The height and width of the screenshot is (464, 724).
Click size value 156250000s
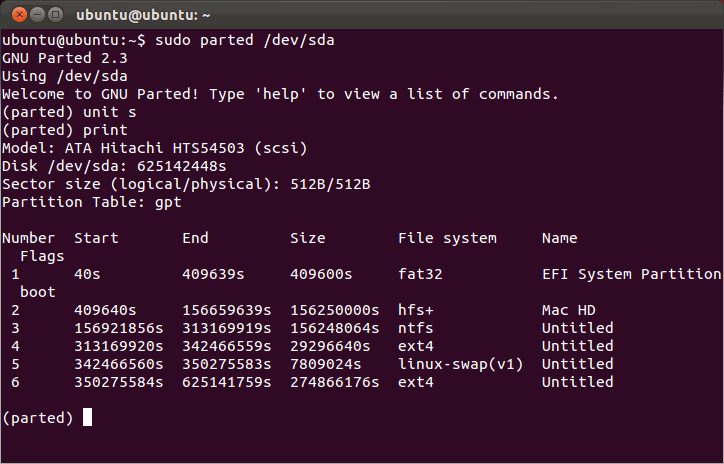335,310
